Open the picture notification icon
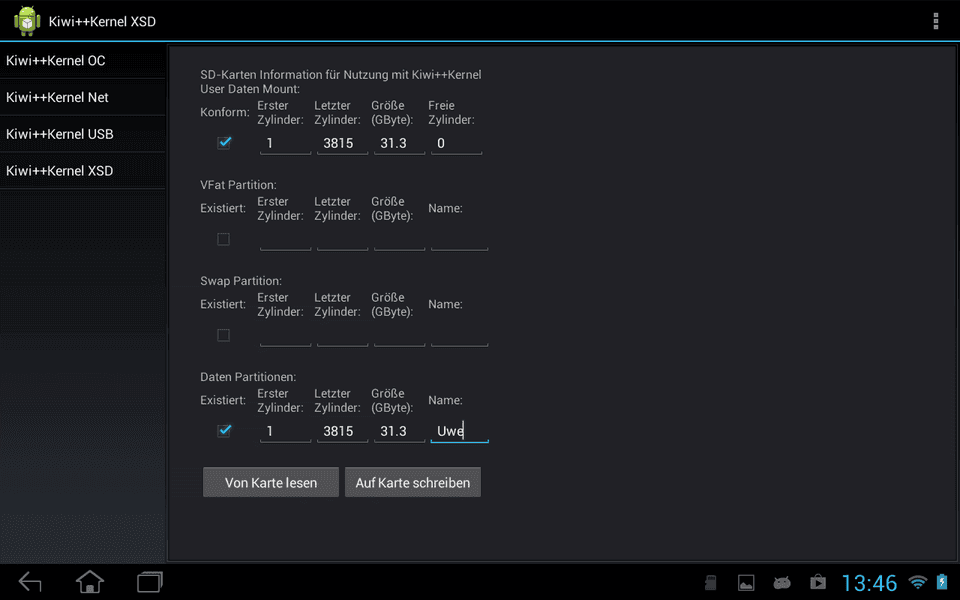Screen dimensions: 960x600 point(746,582)
